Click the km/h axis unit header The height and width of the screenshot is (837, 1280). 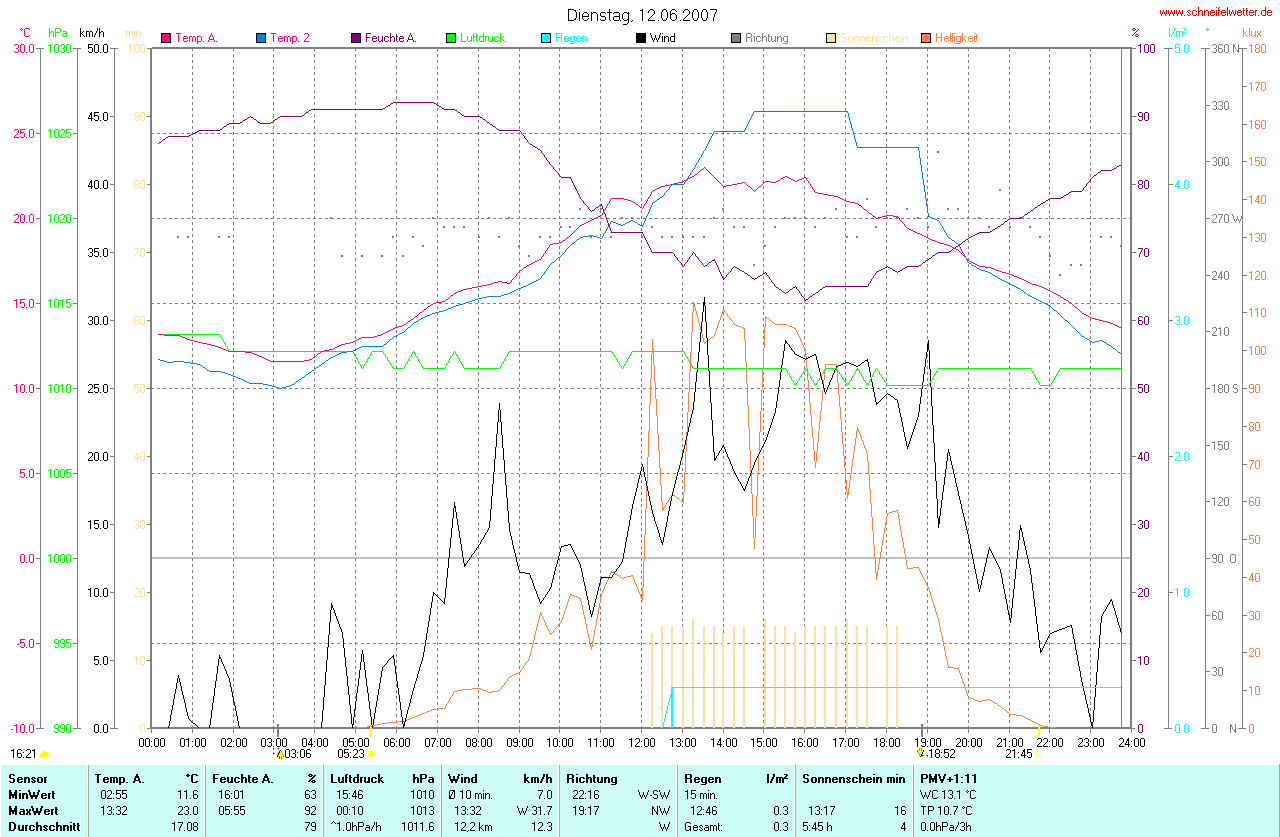point(91,33)
